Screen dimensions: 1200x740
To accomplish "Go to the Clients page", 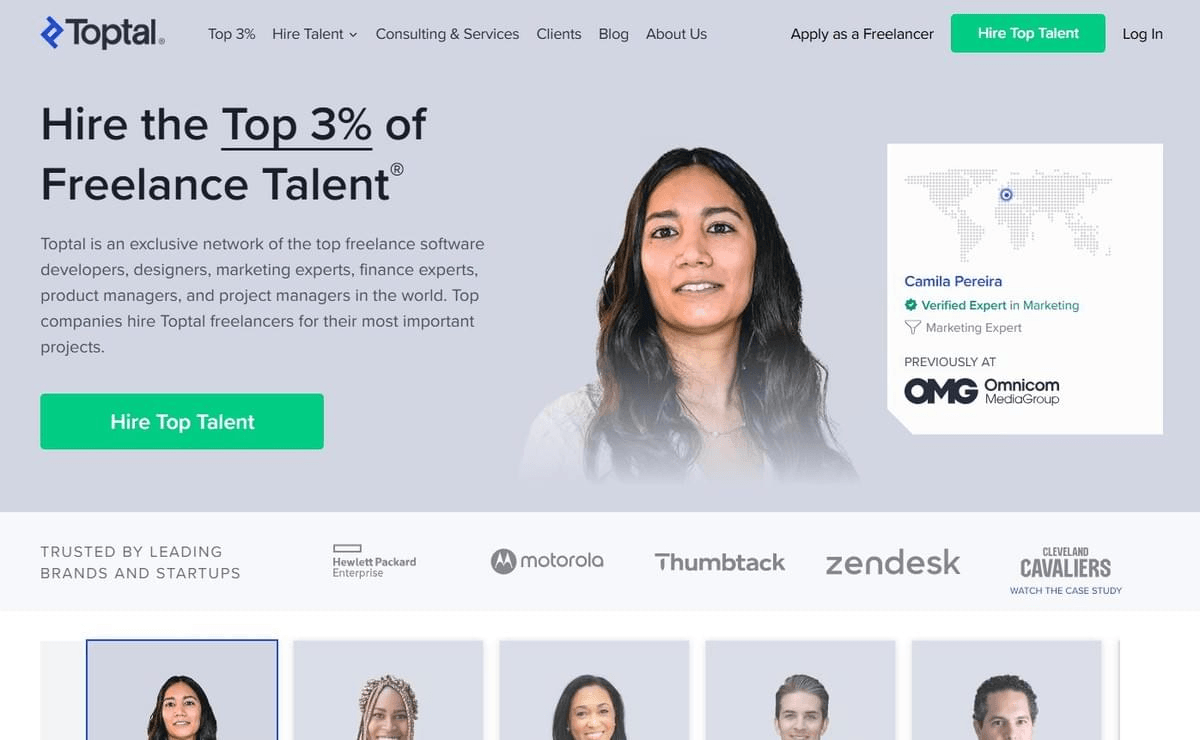I will coord(558,34).
